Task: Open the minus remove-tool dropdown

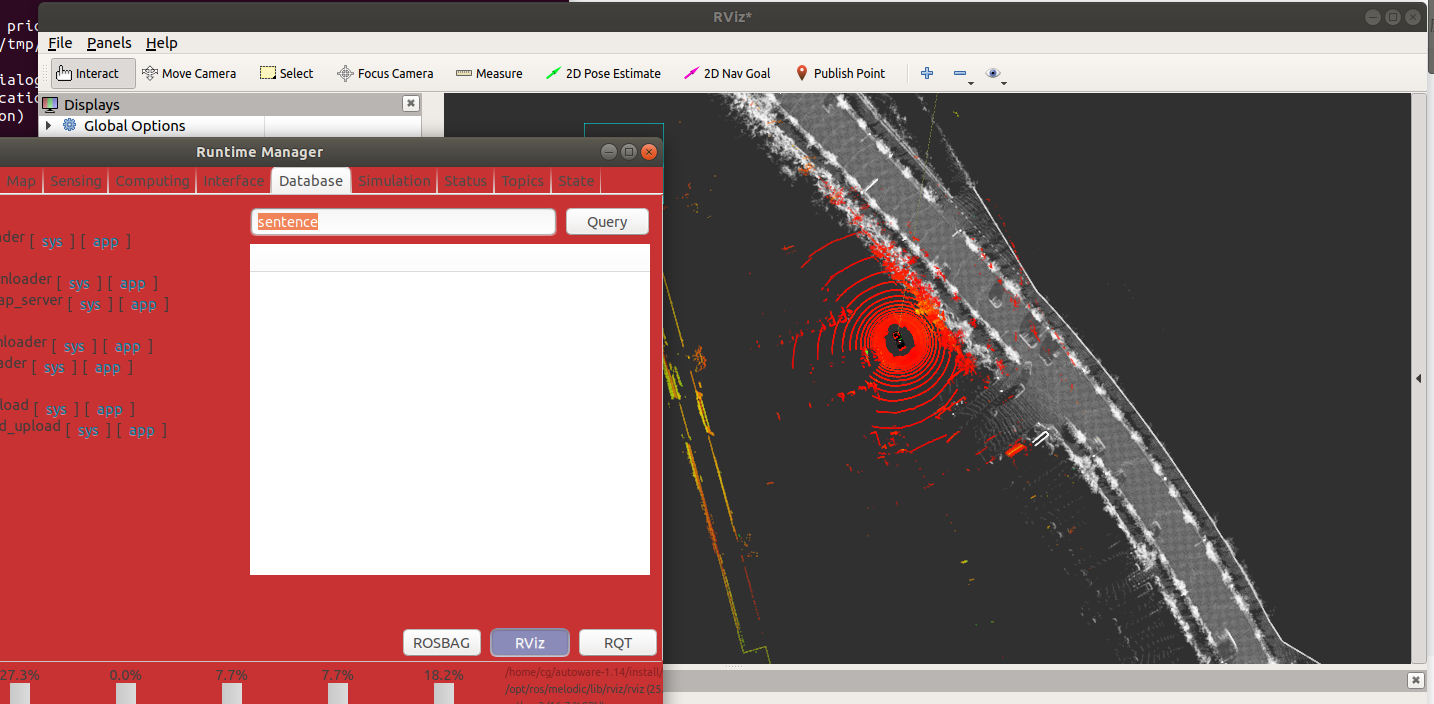Action: coord(962,74)
